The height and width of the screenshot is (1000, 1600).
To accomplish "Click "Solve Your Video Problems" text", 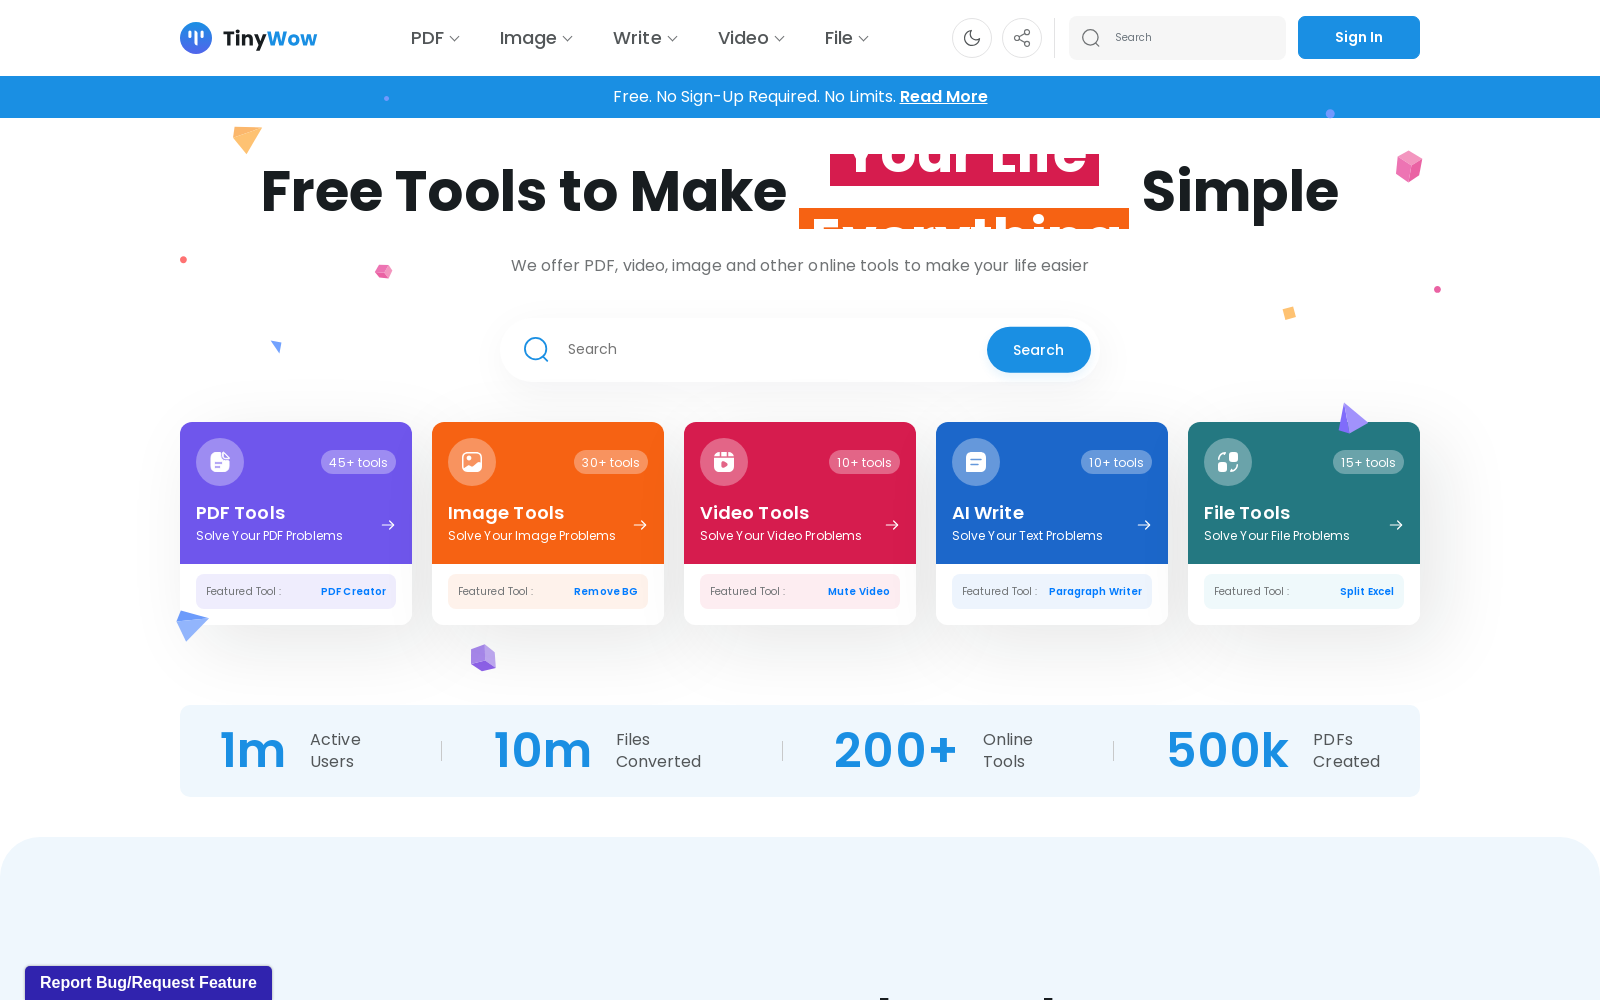I will point(781,536).
